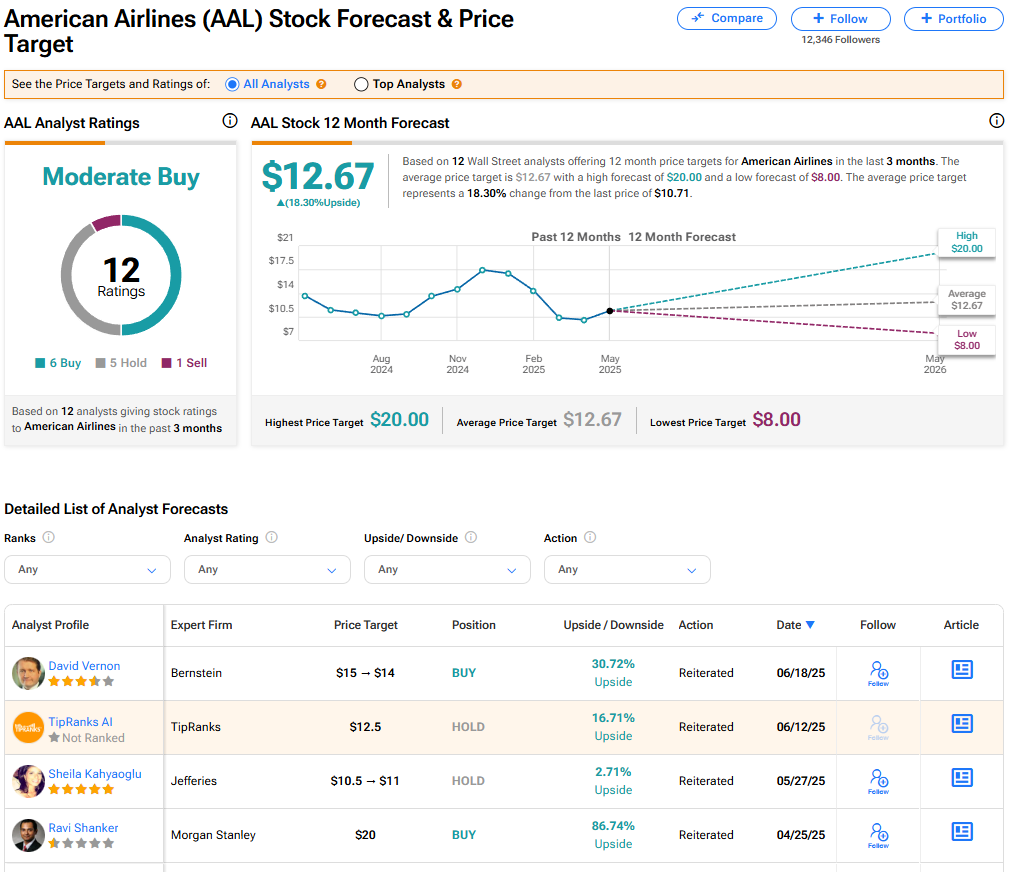Click David Vernon's star rating
The image size is (1019, 872).
[x=81, y=681]
